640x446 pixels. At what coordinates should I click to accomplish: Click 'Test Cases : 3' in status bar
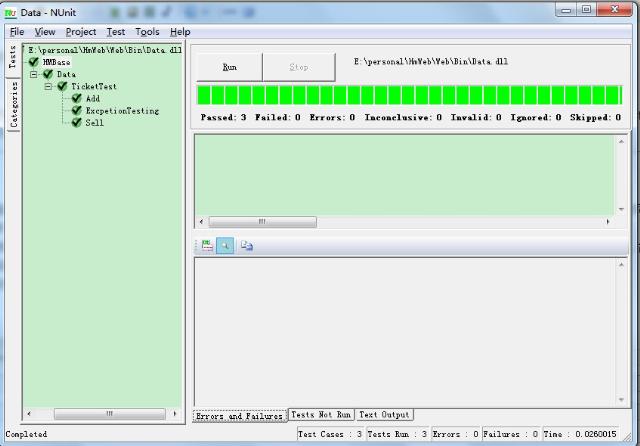tap(330, 434)
